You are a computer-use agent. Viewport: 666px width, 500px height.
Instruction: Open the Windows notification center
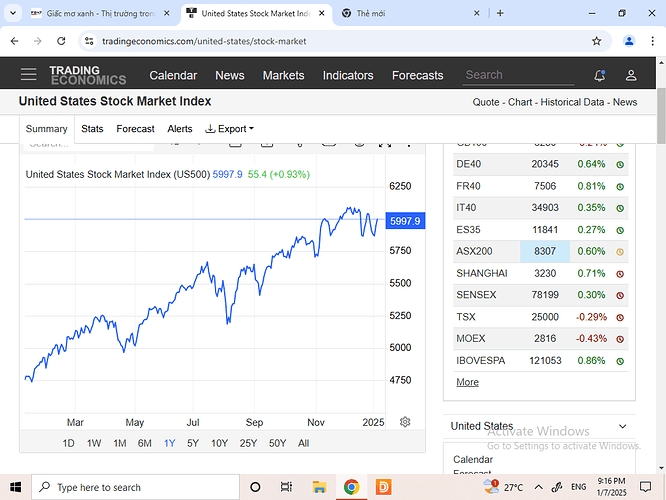click(645, 487)
